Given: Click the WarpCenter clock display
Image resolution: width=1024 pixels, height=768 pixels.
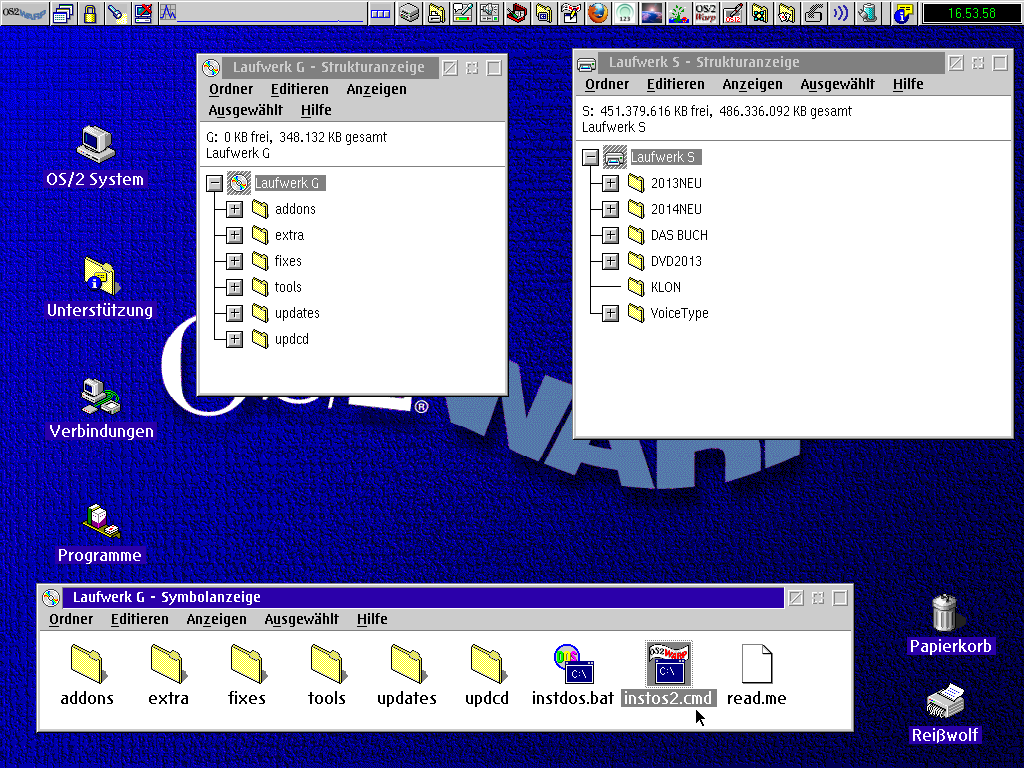Looking at the screenshot, I should tap(972, 13).
